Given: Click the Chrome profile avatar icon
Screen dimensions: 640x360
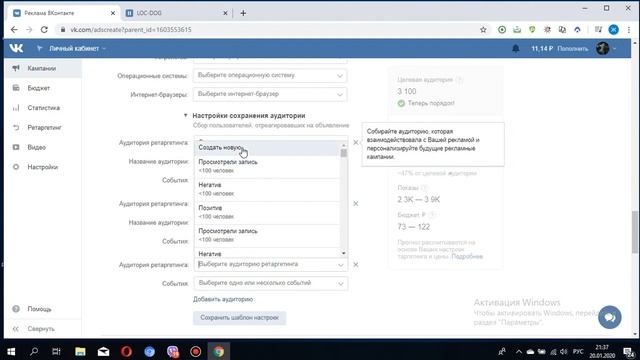Looking at the screenshot, I should pos(613,29).
